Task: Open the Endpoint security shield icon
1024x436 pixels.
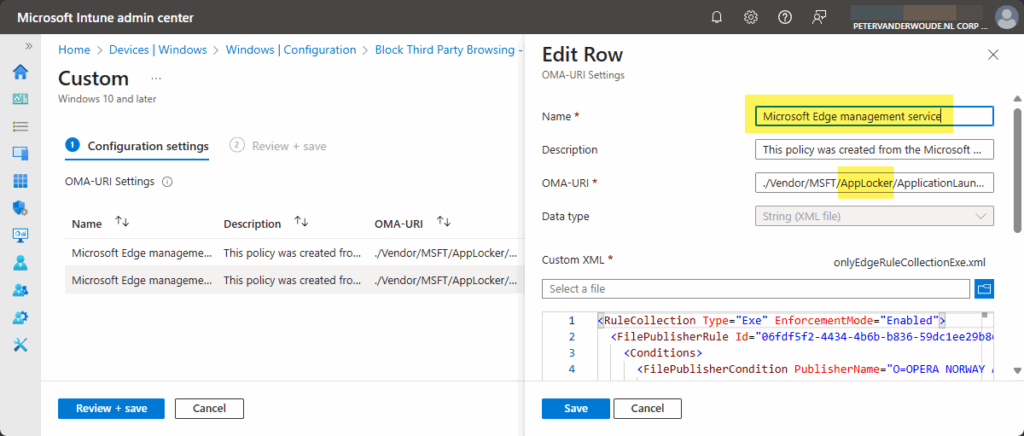Action: pyautogui.click(x=20, y=208)
